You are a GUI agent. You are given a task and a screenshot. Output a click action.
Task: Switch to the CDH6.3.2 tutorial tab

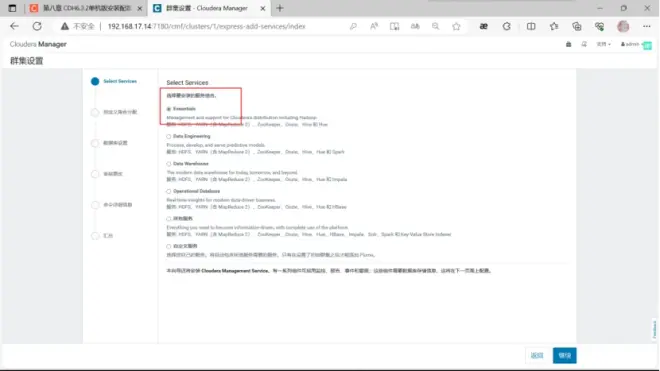point(87,8)
